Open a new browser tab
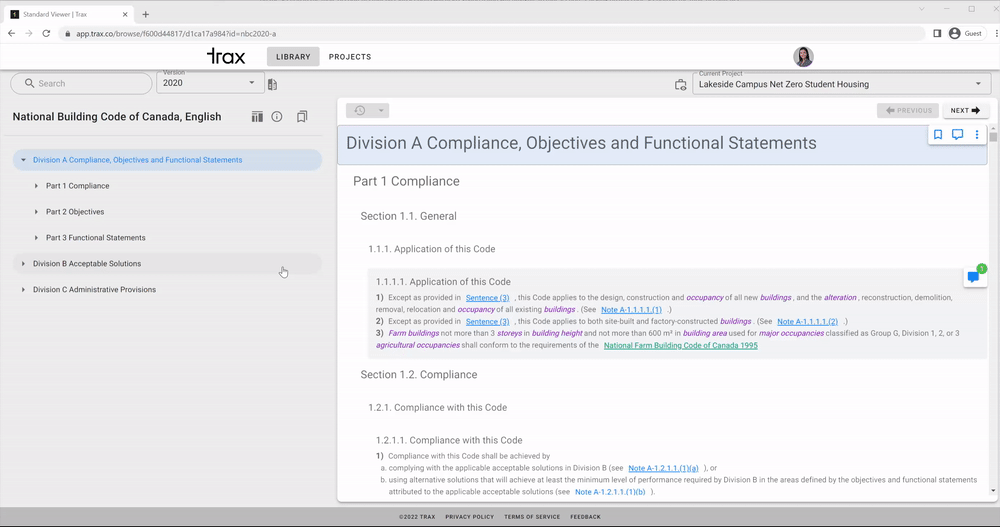 coord(145,14)
